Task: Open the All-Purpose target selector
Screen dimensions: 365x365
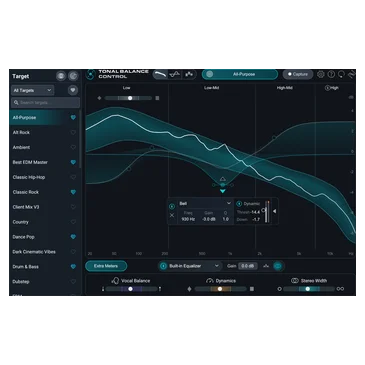Action: click(240, 74)
